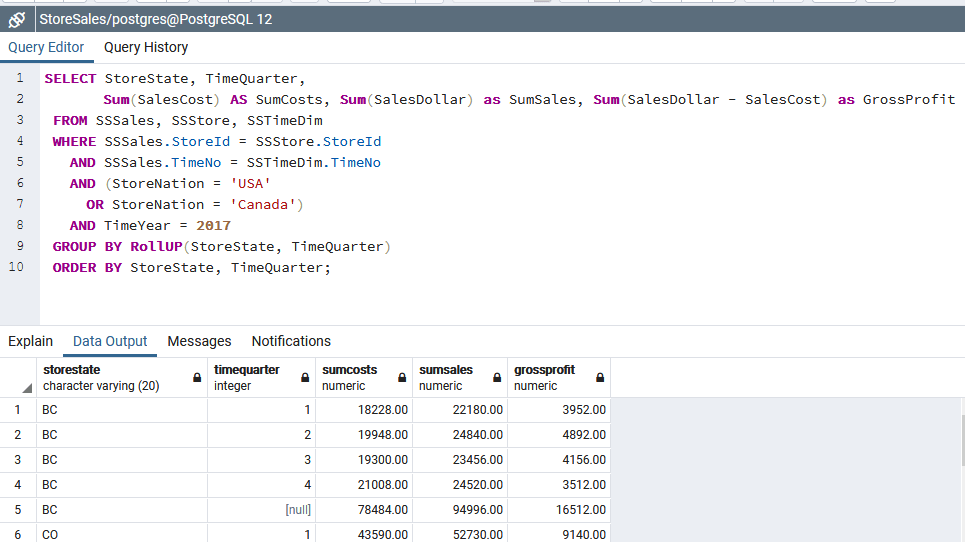Open the Explain tab
The image size is (965, 559).
coord(30,341)
